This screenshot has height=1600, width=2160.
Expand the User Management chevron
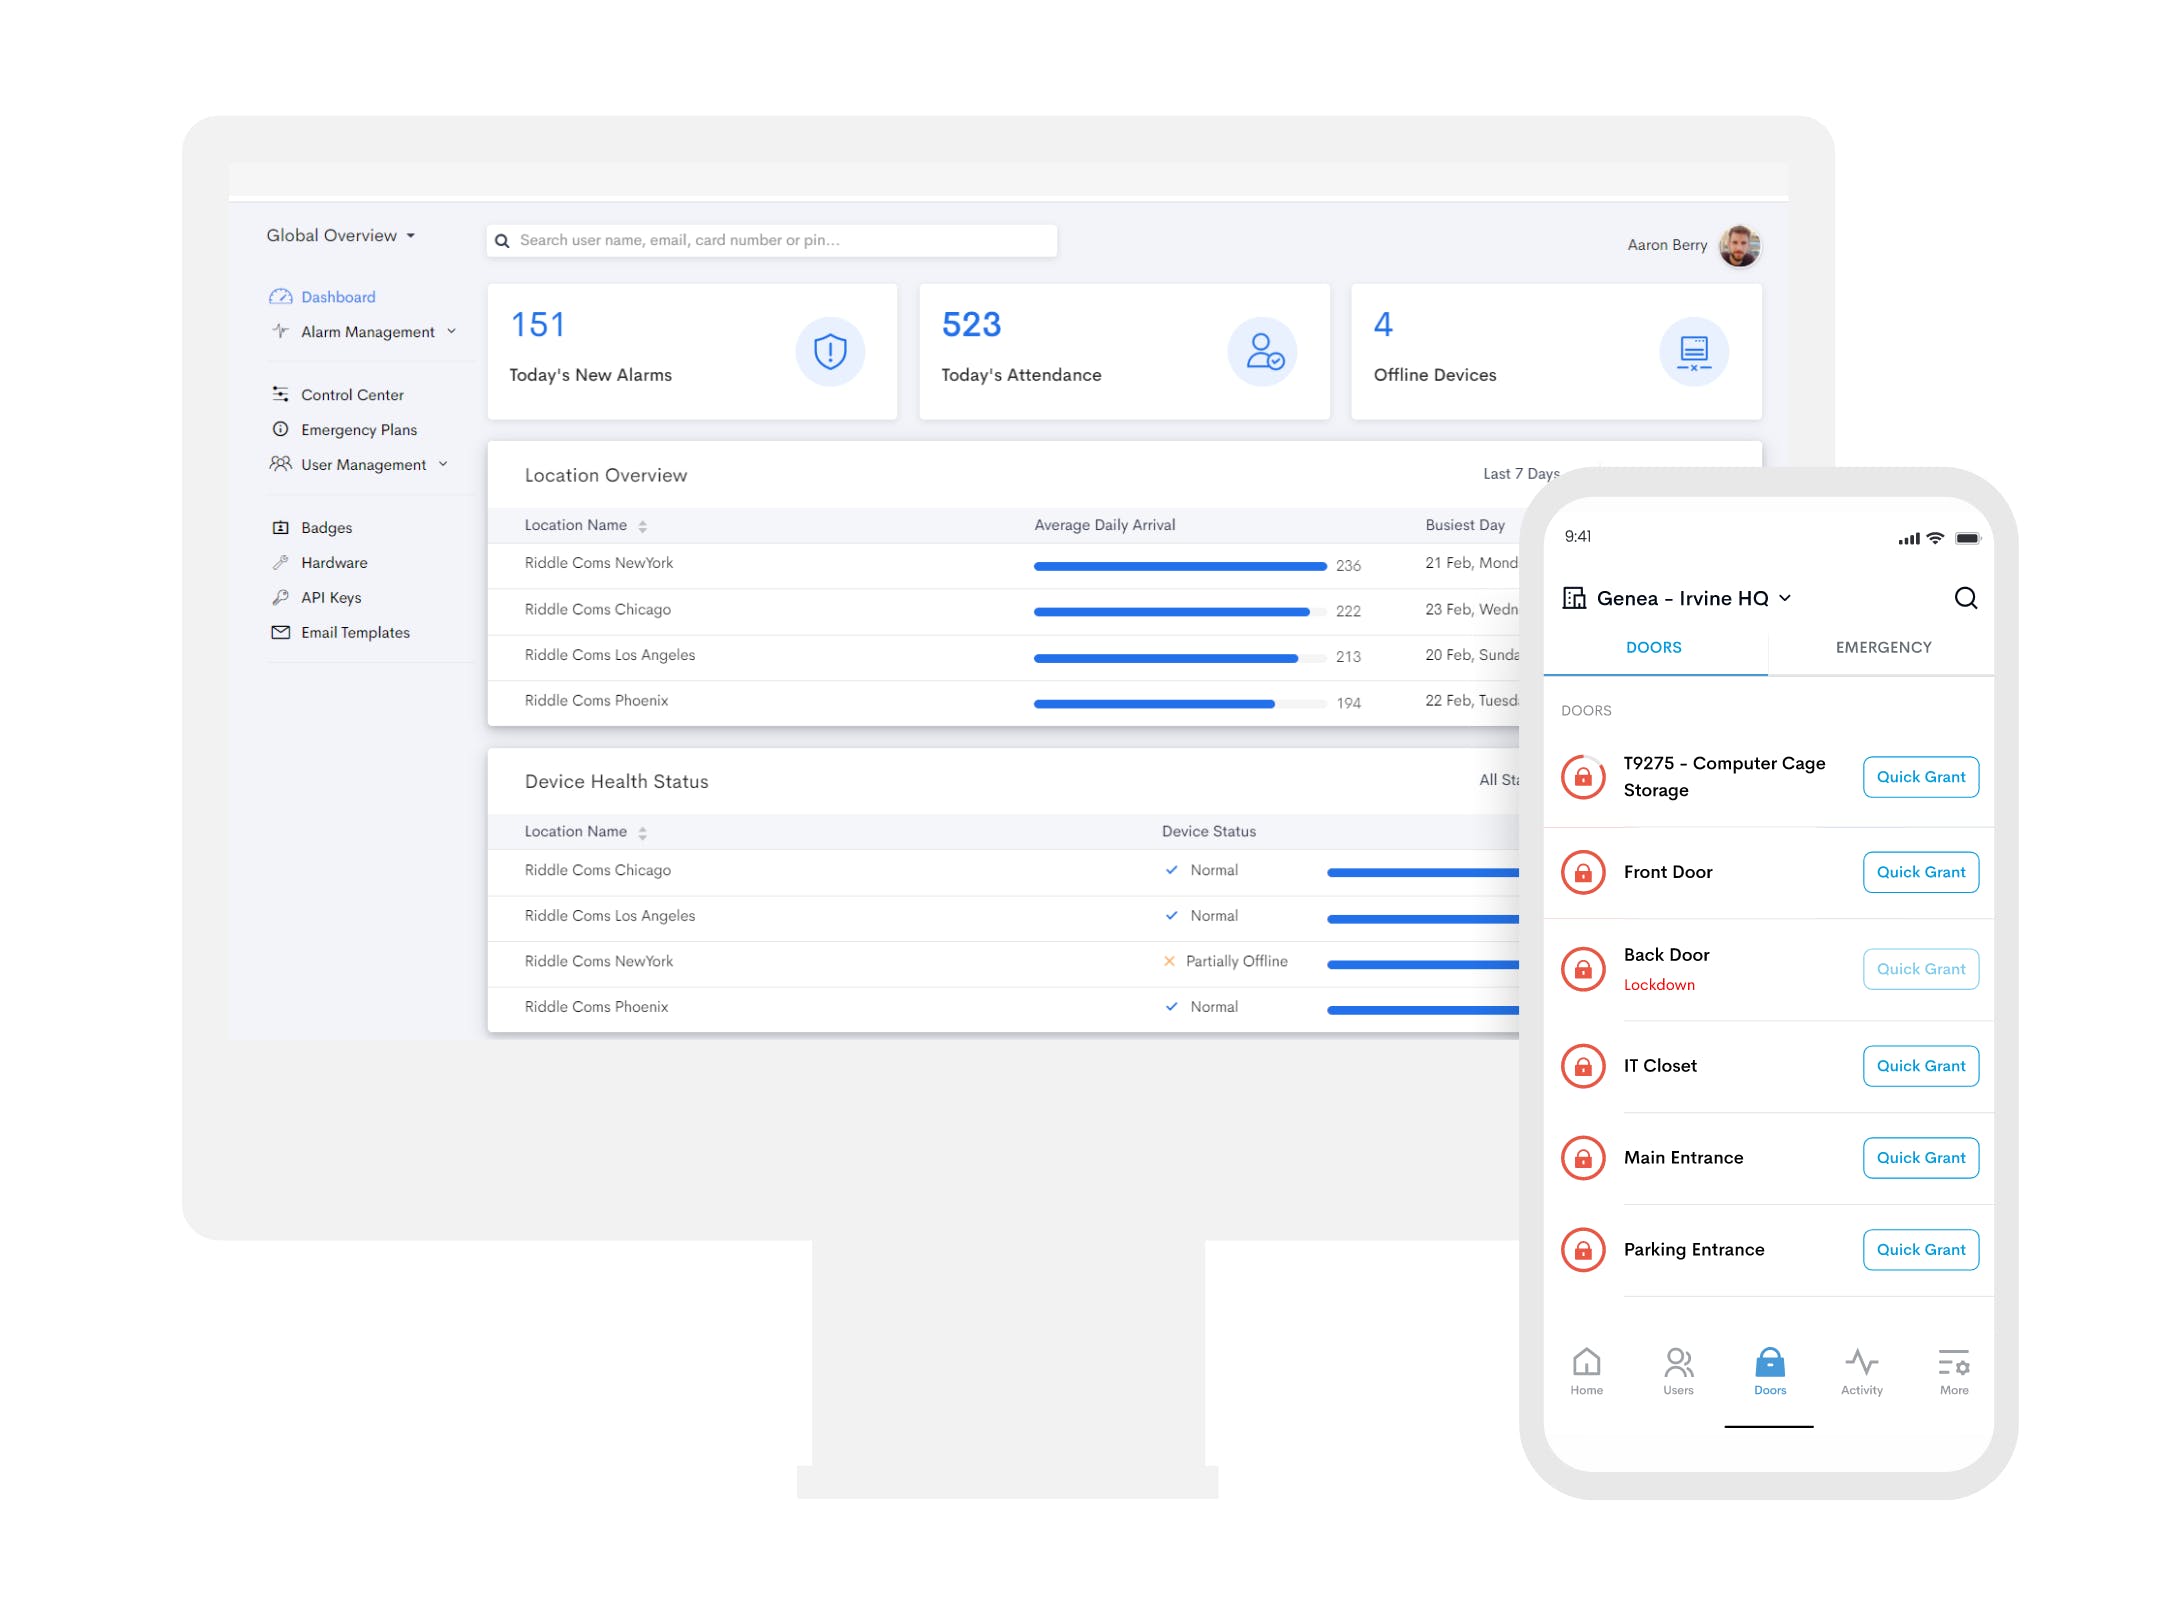pyautogui.click(x=443, y=464)
